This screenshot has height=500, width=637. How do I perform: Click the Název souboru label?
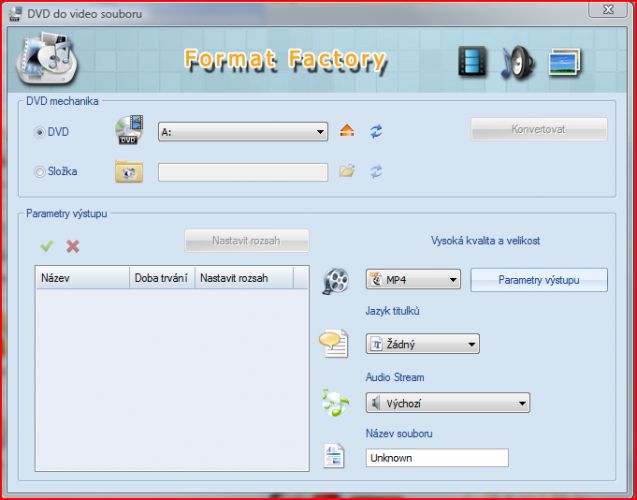(x=399, y=433)
